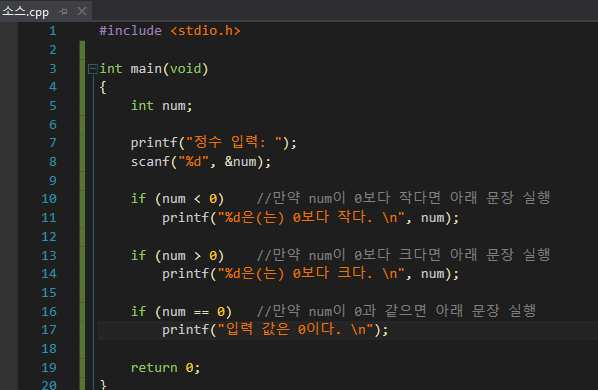Click the 'if (num == 0)' condition
The height and width of the screenshot is (390, 598).
tap(181, 311)
